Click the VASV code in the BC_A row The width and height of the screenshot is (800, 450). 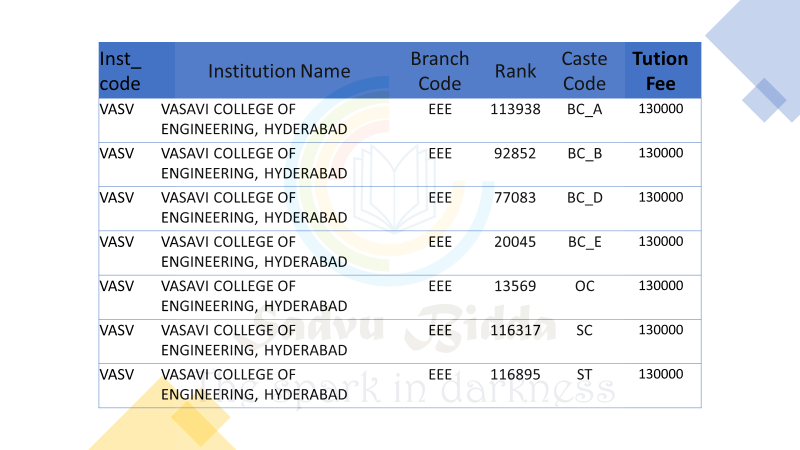[x=117, y=109]
